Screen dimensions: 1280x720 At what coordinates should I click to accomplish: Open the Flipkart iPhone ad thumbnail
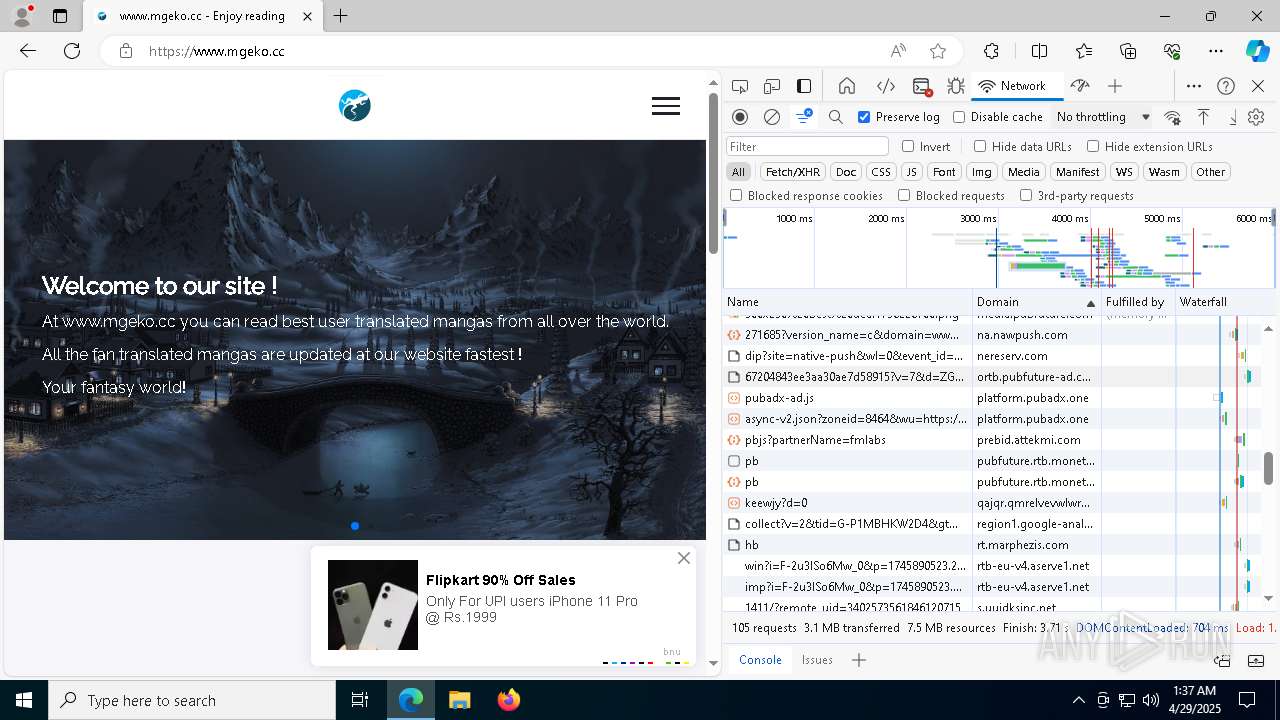pos(373,605)
